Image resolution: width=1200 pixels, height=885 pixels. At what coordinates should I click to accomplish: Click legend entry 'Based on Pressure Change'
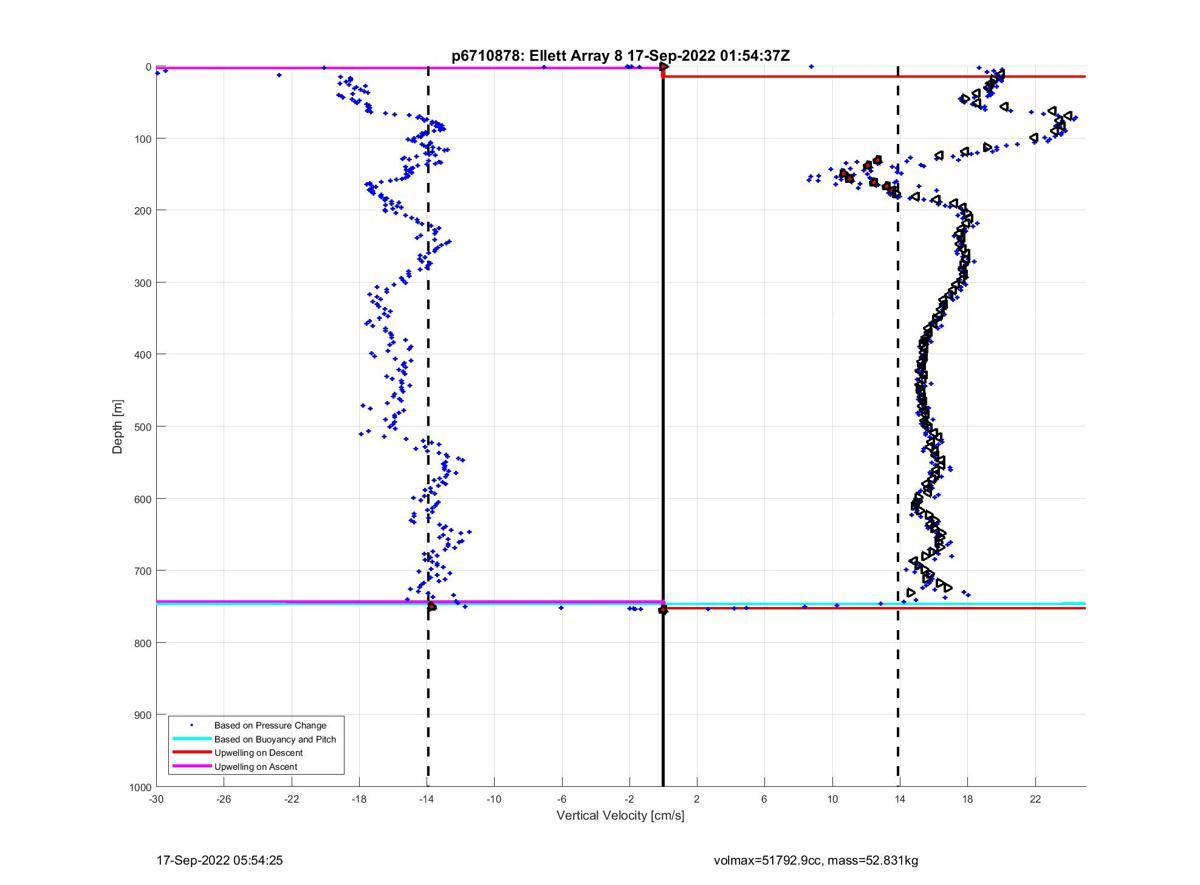pos(270,725)
